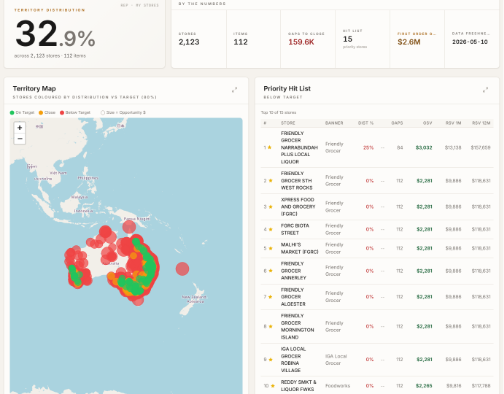Toggle the red Below Target legend entry
Viewport: 504px width, 394px height.
[x=75, y=113]
